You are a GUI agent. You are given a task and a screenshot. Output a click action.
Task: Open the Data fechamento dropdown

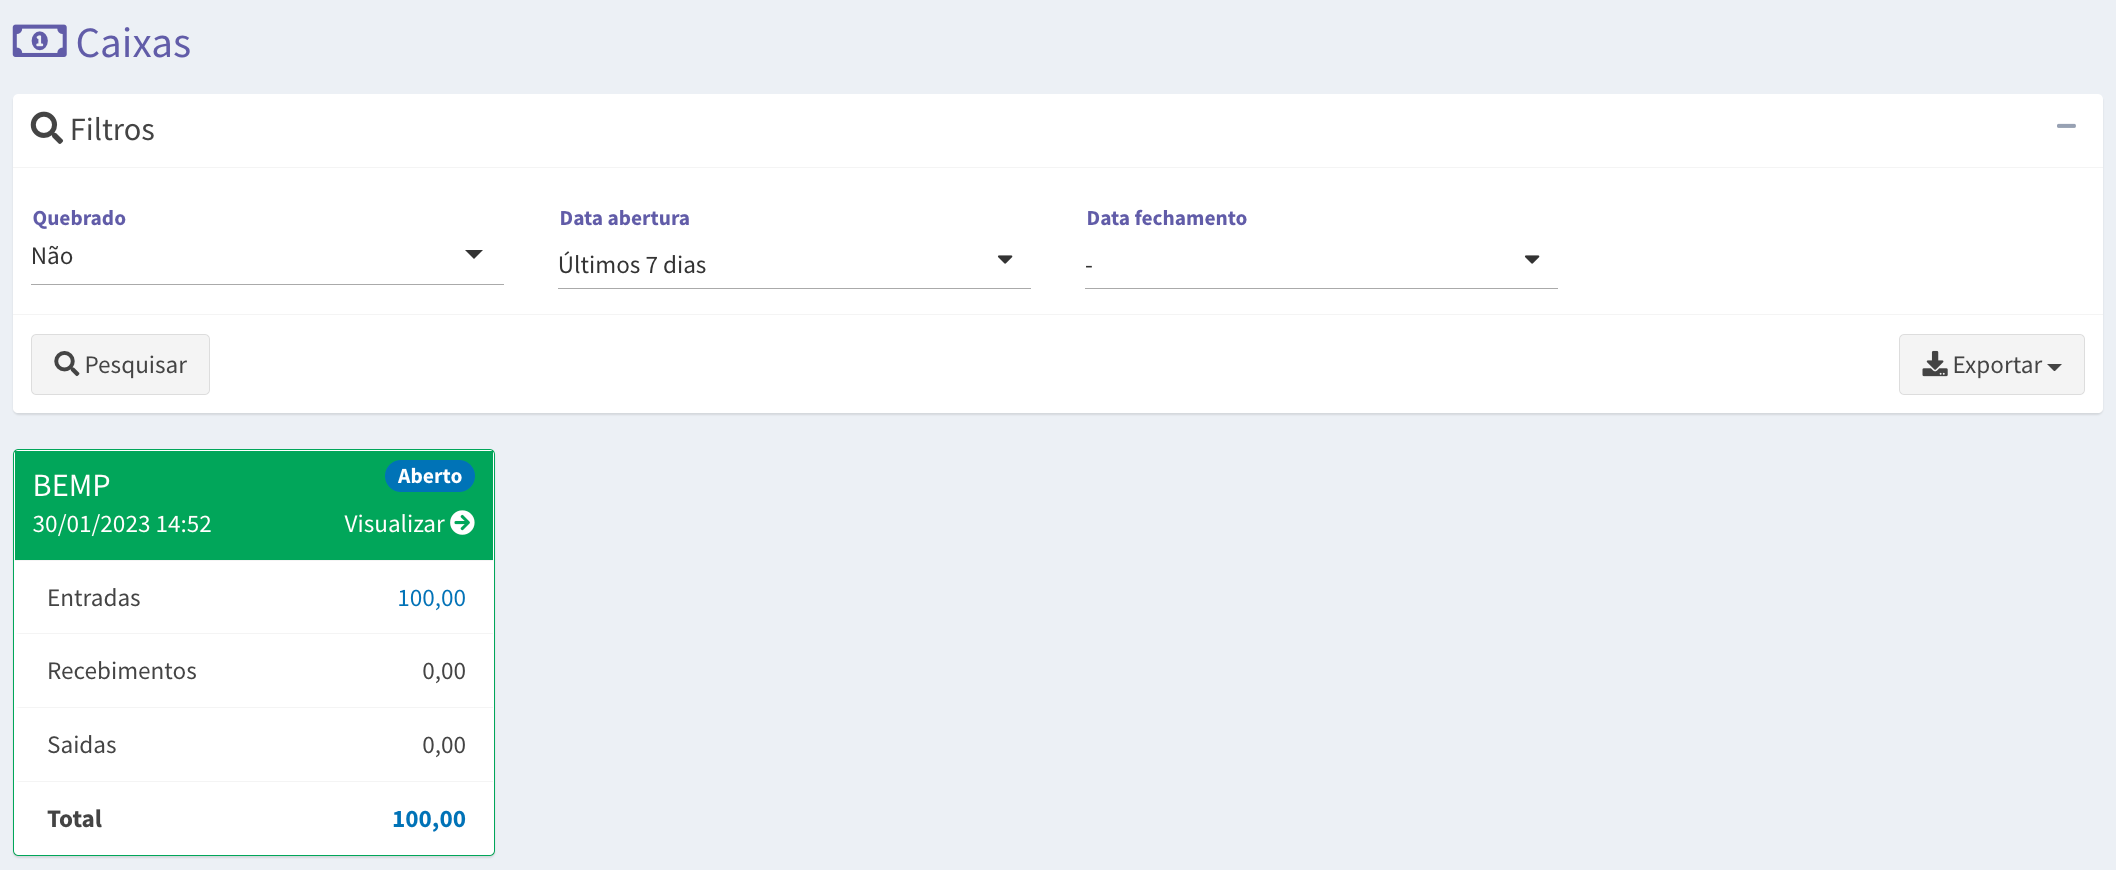(1321, 264)
